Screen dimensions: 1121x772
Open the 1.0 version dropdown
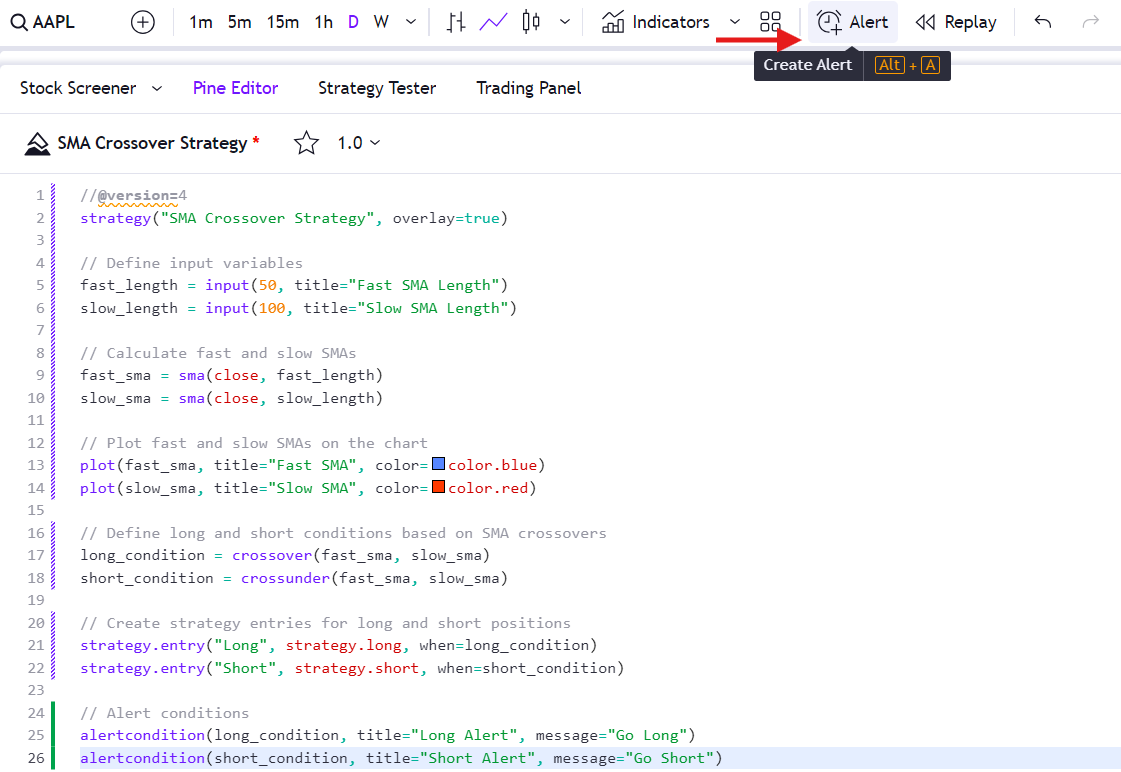(x=359, y=143)
